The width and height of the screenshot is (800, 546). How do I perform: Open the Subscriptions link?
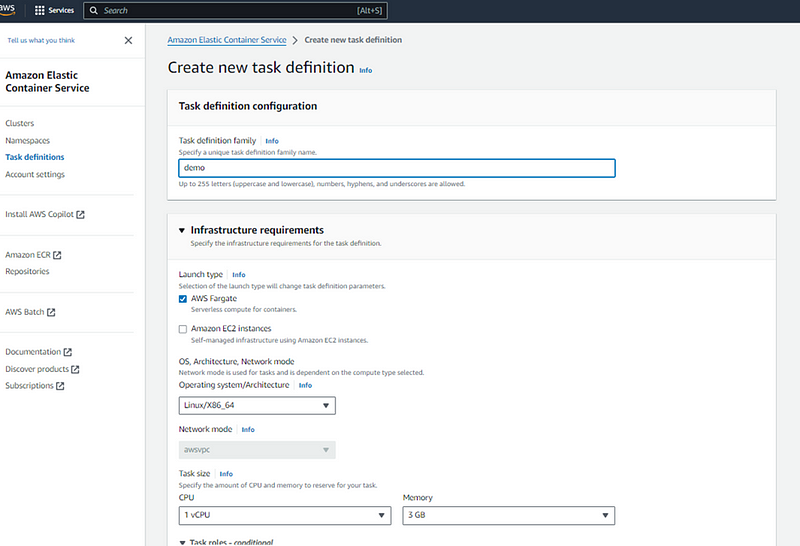pyautogui.click(x=29, y=386)
